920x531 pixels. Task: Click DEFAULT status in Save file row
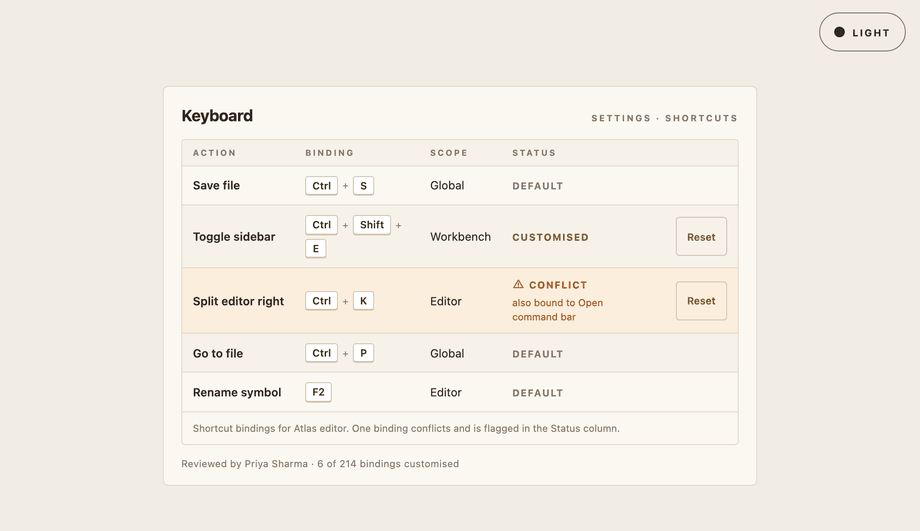[537, 186]
